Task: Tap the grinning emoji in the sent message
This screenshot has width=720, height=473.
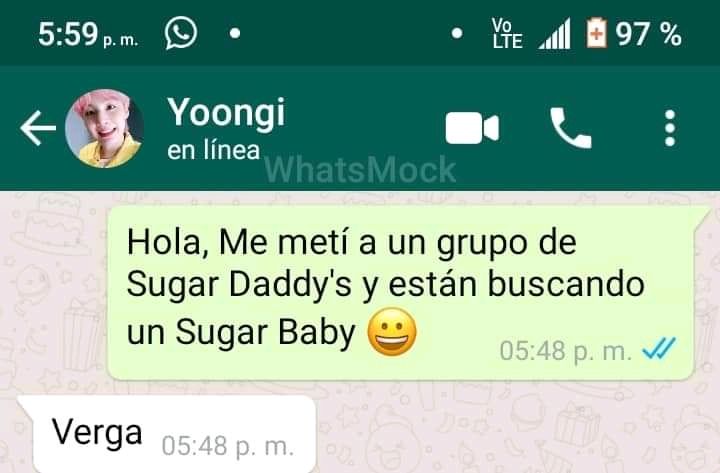Action: click(x=392, y=332)
